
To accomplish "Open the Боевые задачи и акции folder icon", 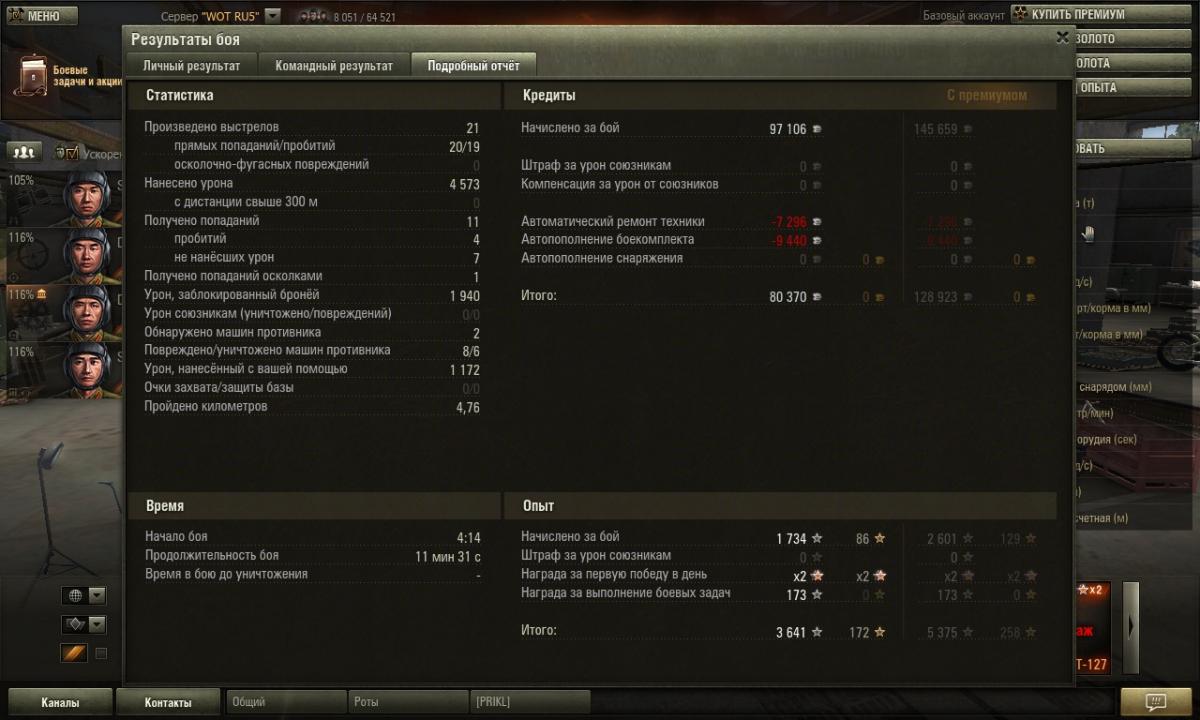I will point(33,75).
